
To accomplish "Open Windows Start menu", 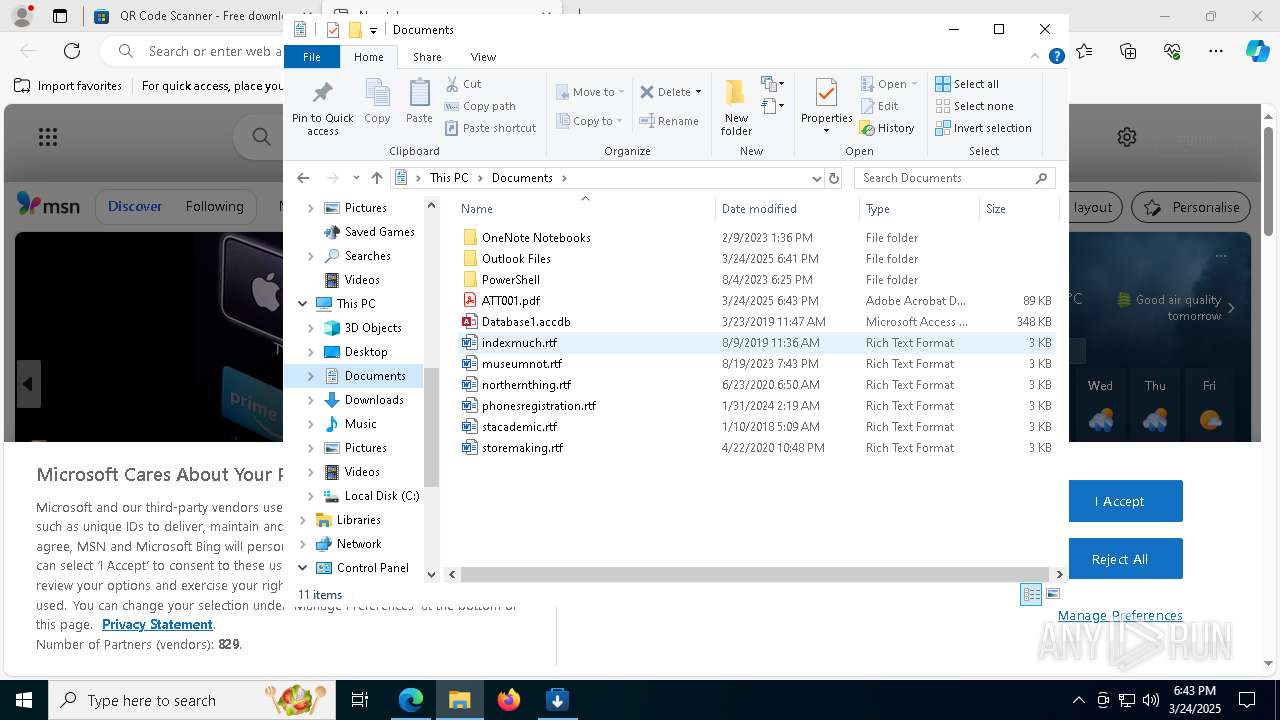I will (24, 700).
